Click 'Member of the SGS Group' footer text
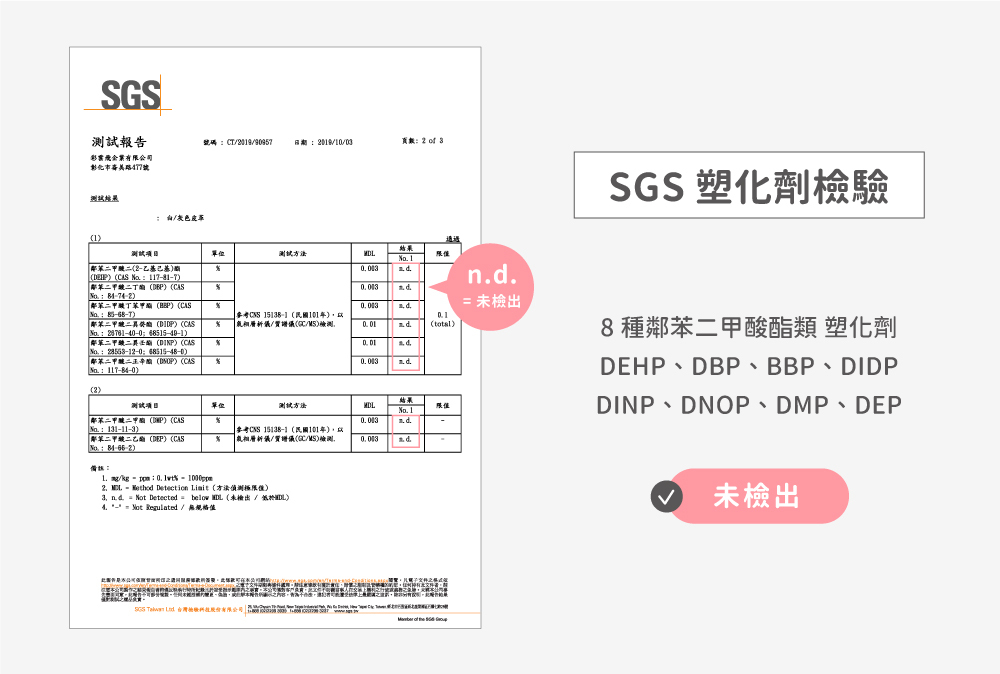The image size is (1000, 674). click(x=422, y=619)
